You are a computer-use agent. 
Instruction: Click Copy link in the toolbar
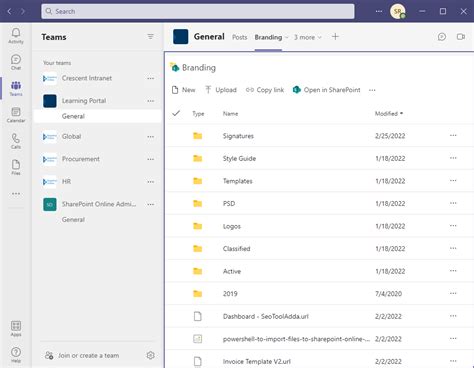pos(265,90)
